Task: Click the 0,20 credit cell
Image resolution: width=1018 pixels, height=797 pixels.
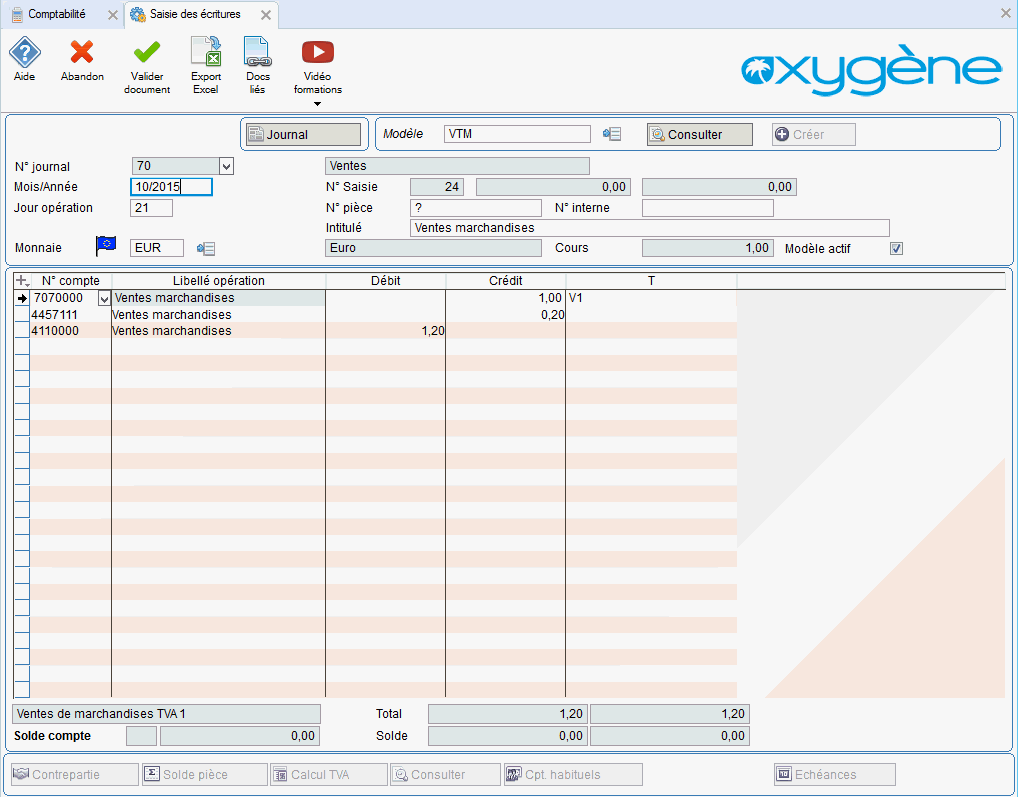Action: 506,315
